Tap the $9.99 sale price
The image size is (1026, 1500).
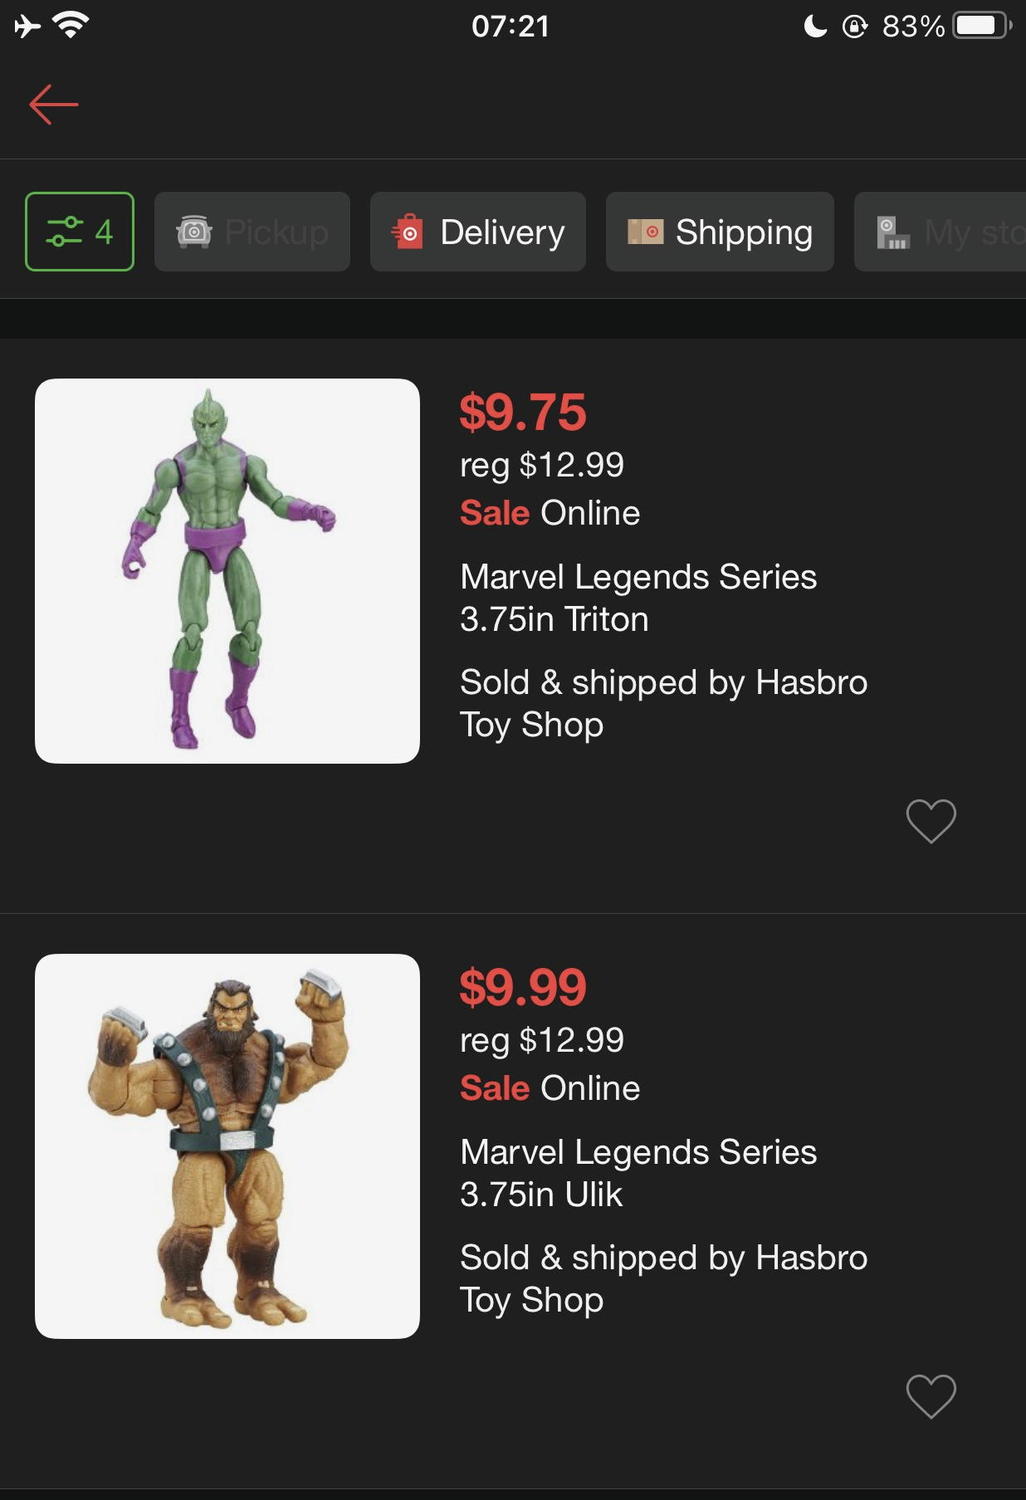click(x=522, y=987)
